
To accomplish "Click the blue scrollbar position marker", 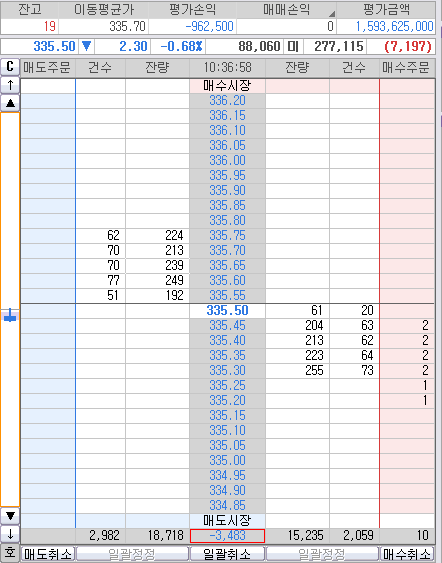I will (x=10, y=316).
